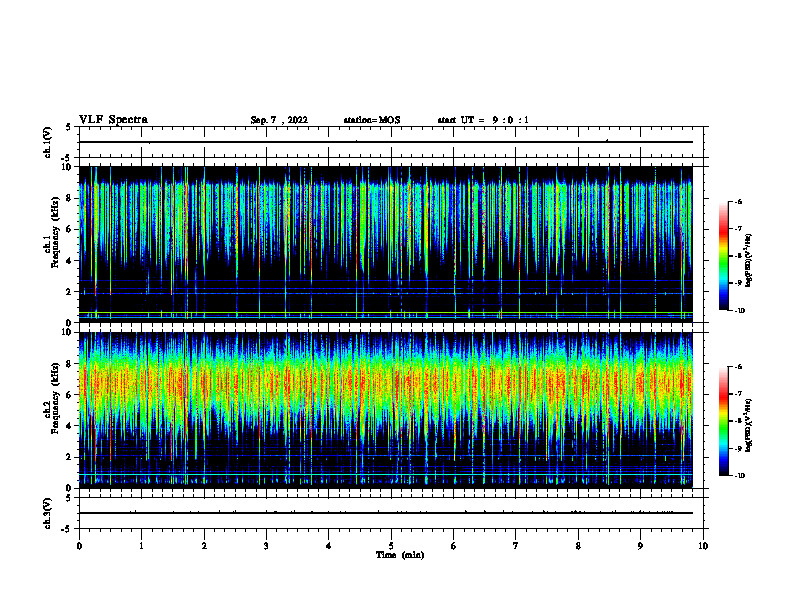The image size is (792, 612).
Task: Click the 'Time (min)' axis label
Action: pyautogui.click(x=400, y=555)
